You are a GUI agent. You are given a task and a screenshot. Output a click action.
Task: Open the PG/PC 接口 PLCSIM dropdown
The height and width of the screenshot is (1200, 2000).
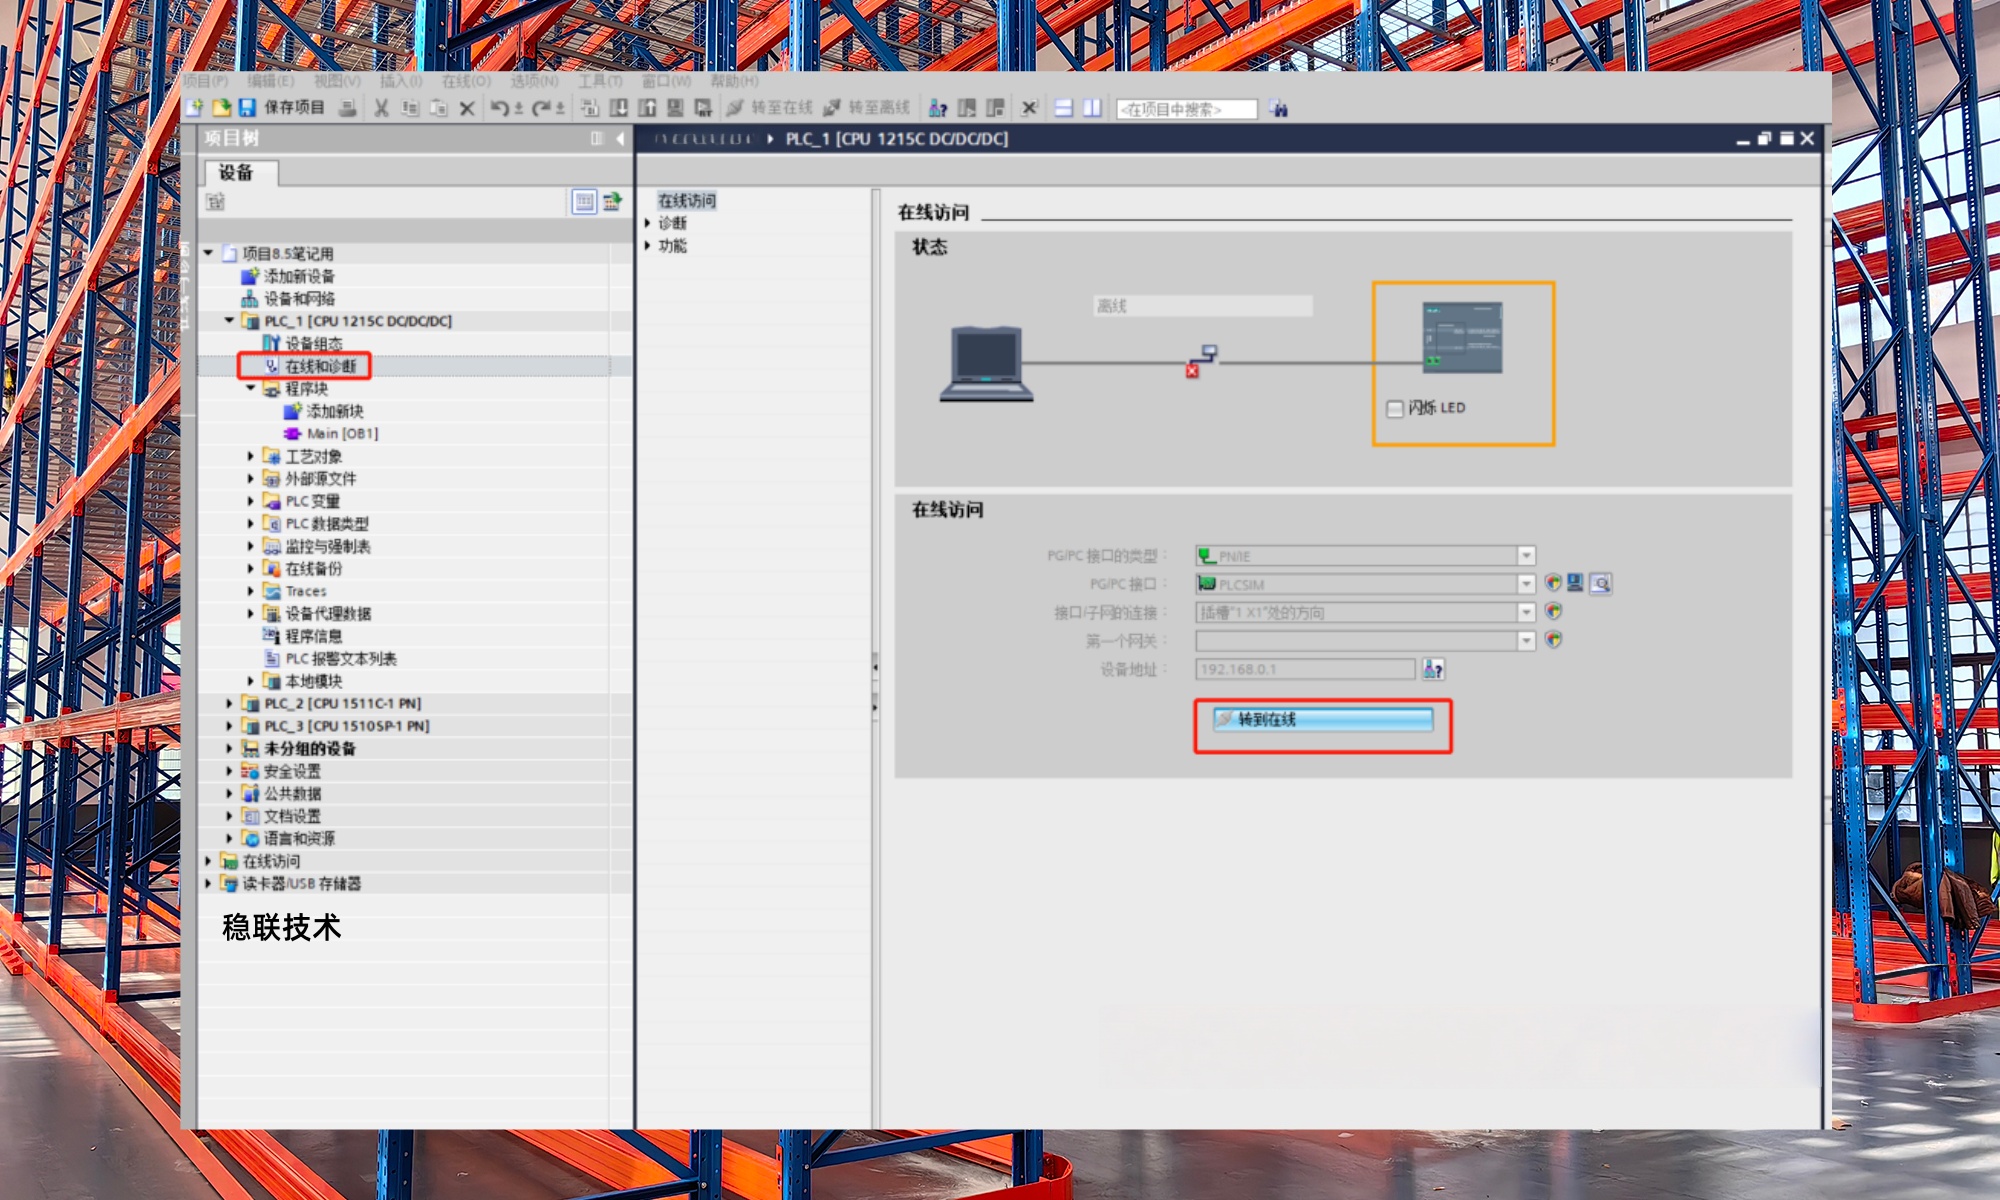tap(1526, 583)
